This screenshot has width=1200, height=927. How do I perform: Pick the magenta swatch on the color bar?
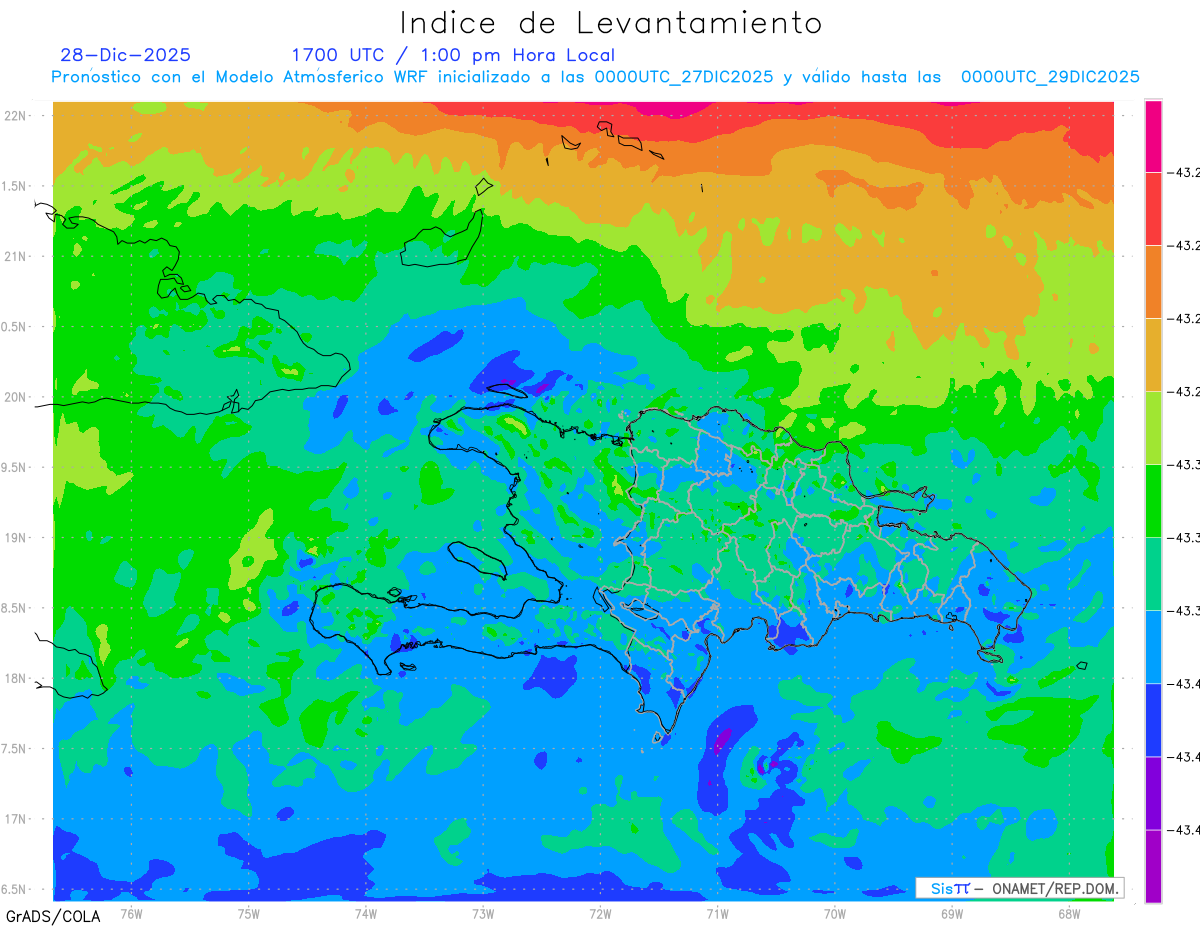click(1153, 136)
